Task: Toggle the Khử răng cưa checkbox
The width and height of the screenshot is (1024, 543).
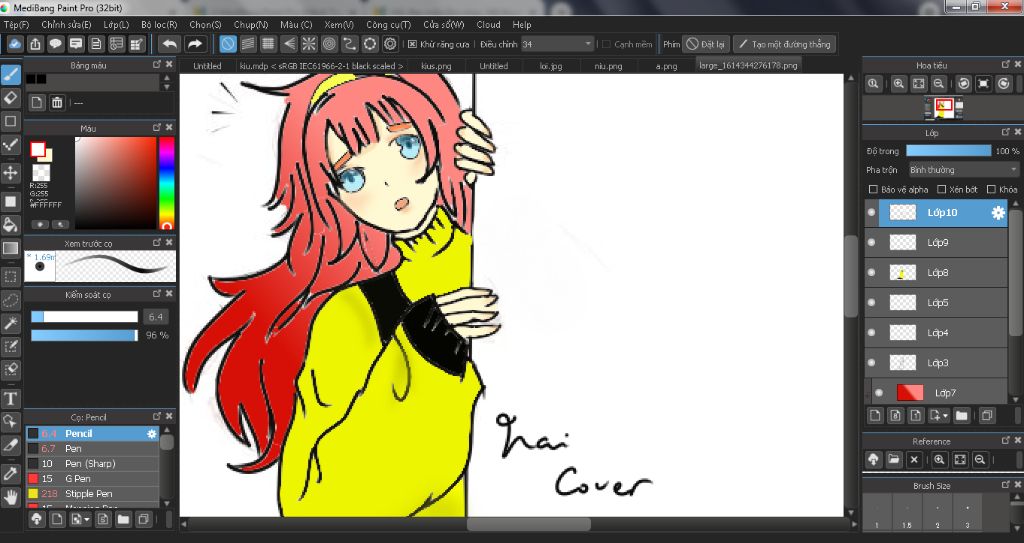Action: click(x=412, y=44)
